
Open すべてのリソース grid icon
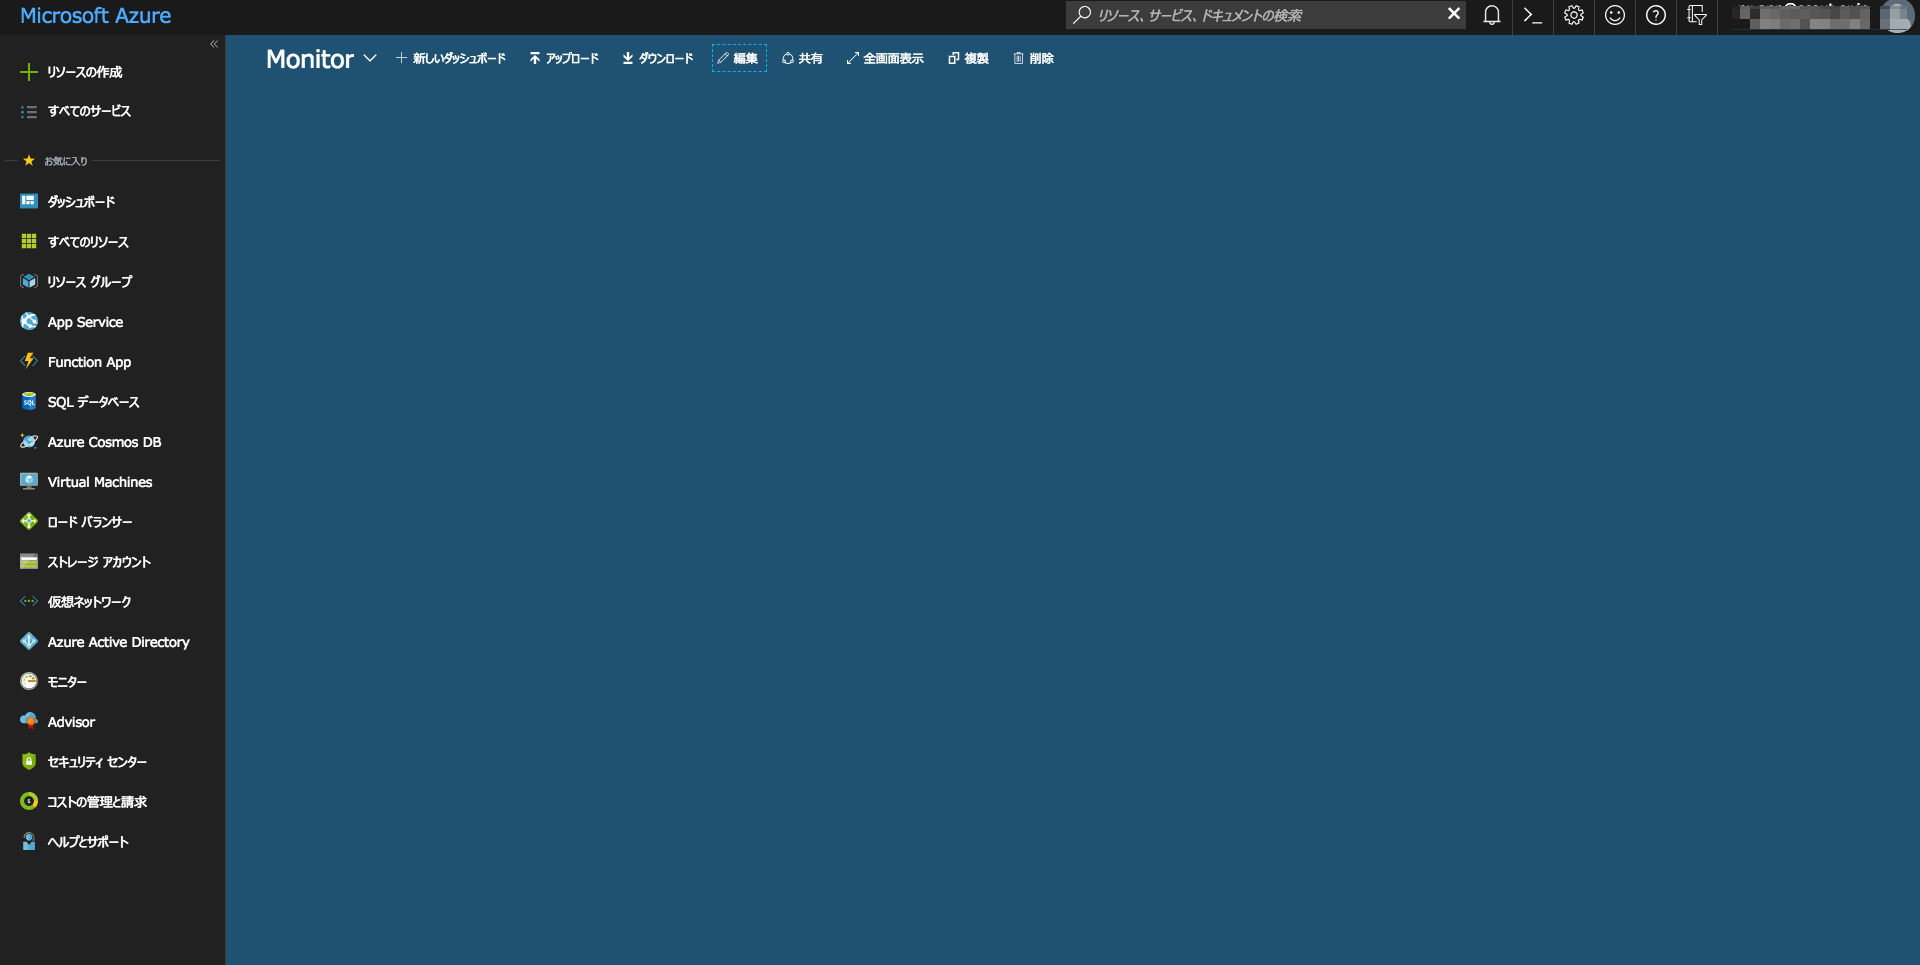point(29,241)
